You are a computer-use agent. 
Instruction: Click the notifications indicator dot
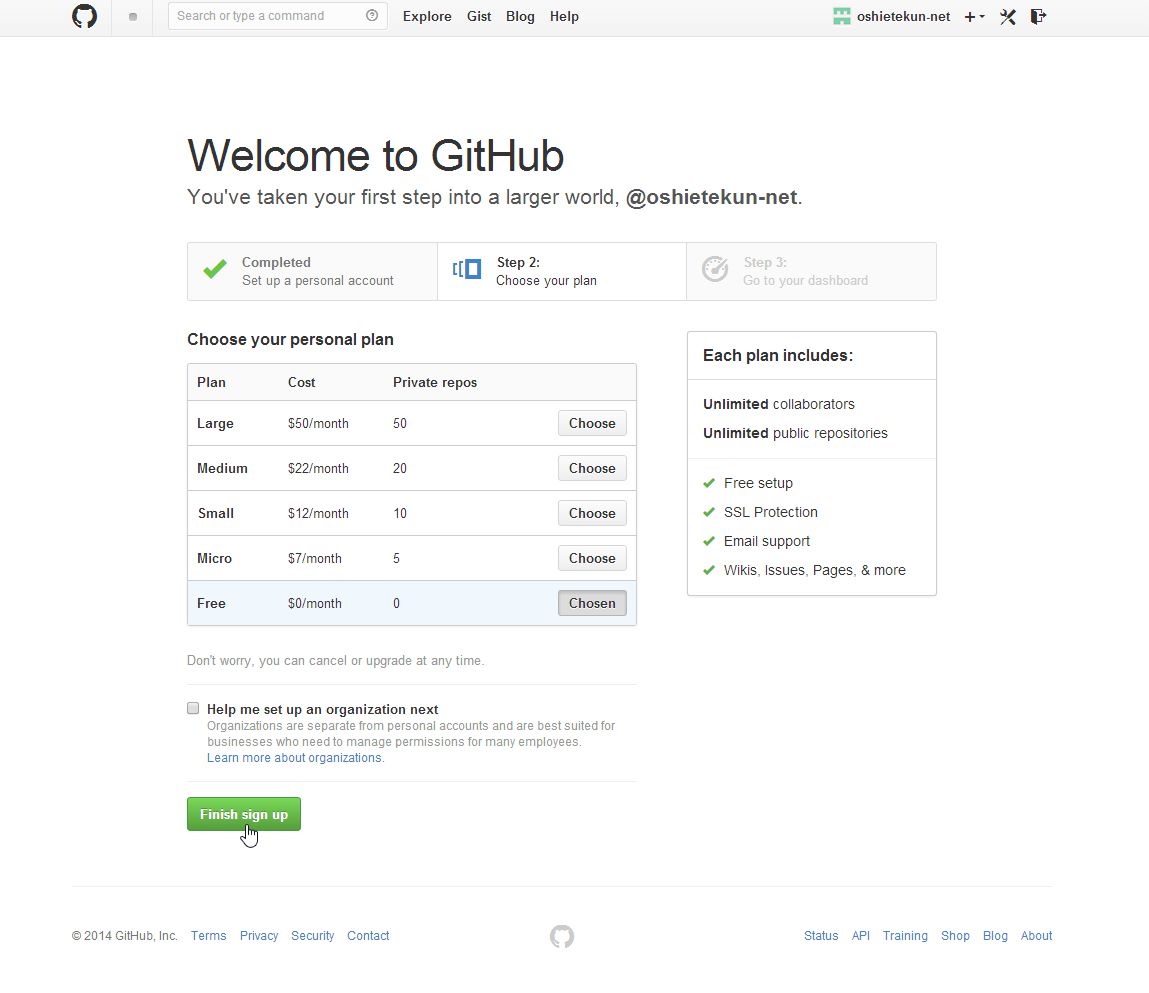(133, 17)
